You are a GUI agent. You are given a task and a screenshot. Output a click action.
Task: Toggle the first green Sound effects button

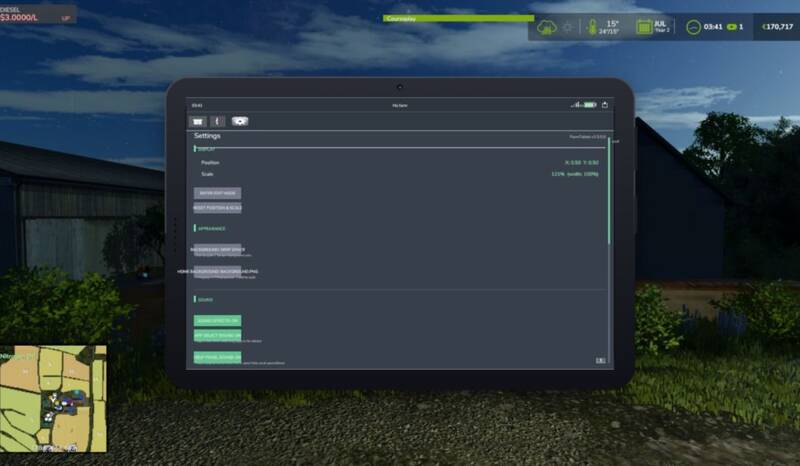(x=217, y=321)
